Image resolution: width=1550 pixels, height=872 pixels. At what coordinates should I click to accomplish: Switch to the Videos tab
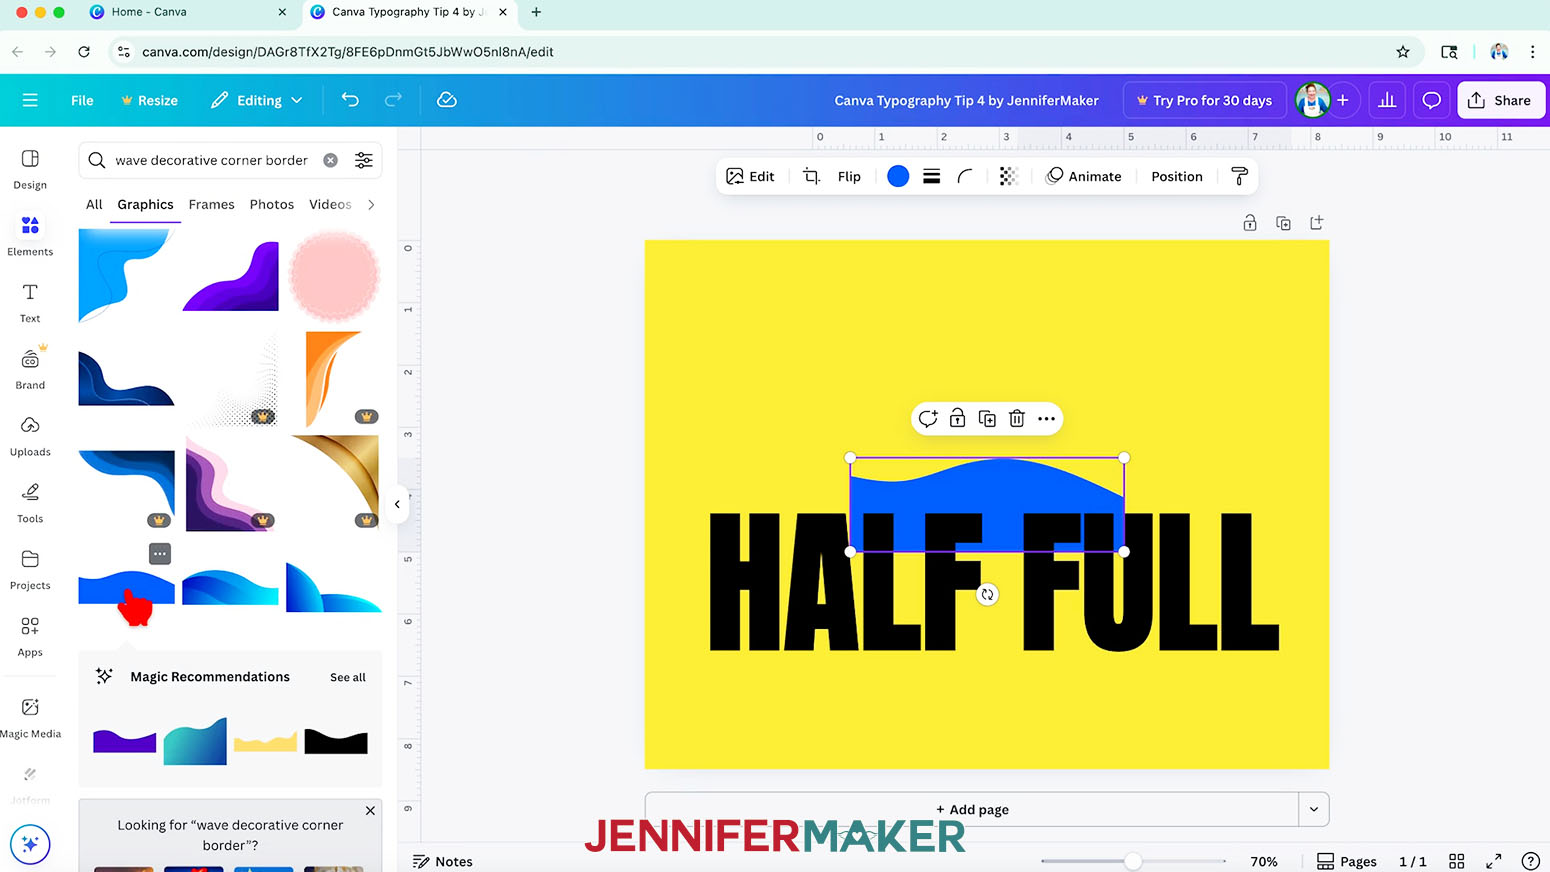tap(330, 204)
